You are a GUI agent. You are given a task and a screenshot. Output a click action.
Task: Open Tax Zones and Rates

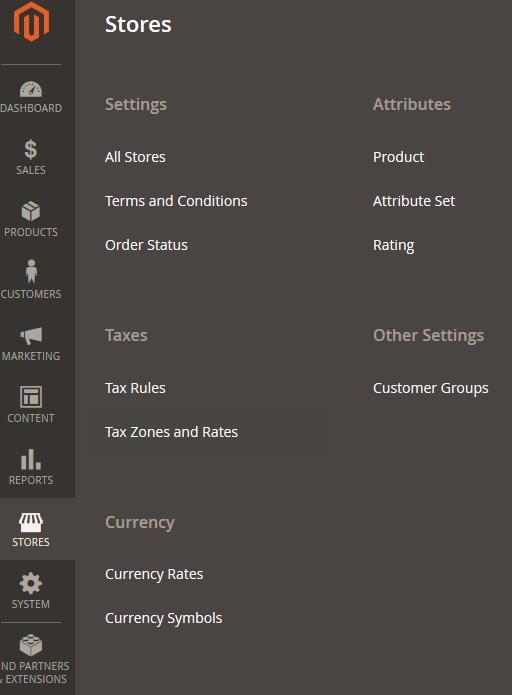pos(172,432)
